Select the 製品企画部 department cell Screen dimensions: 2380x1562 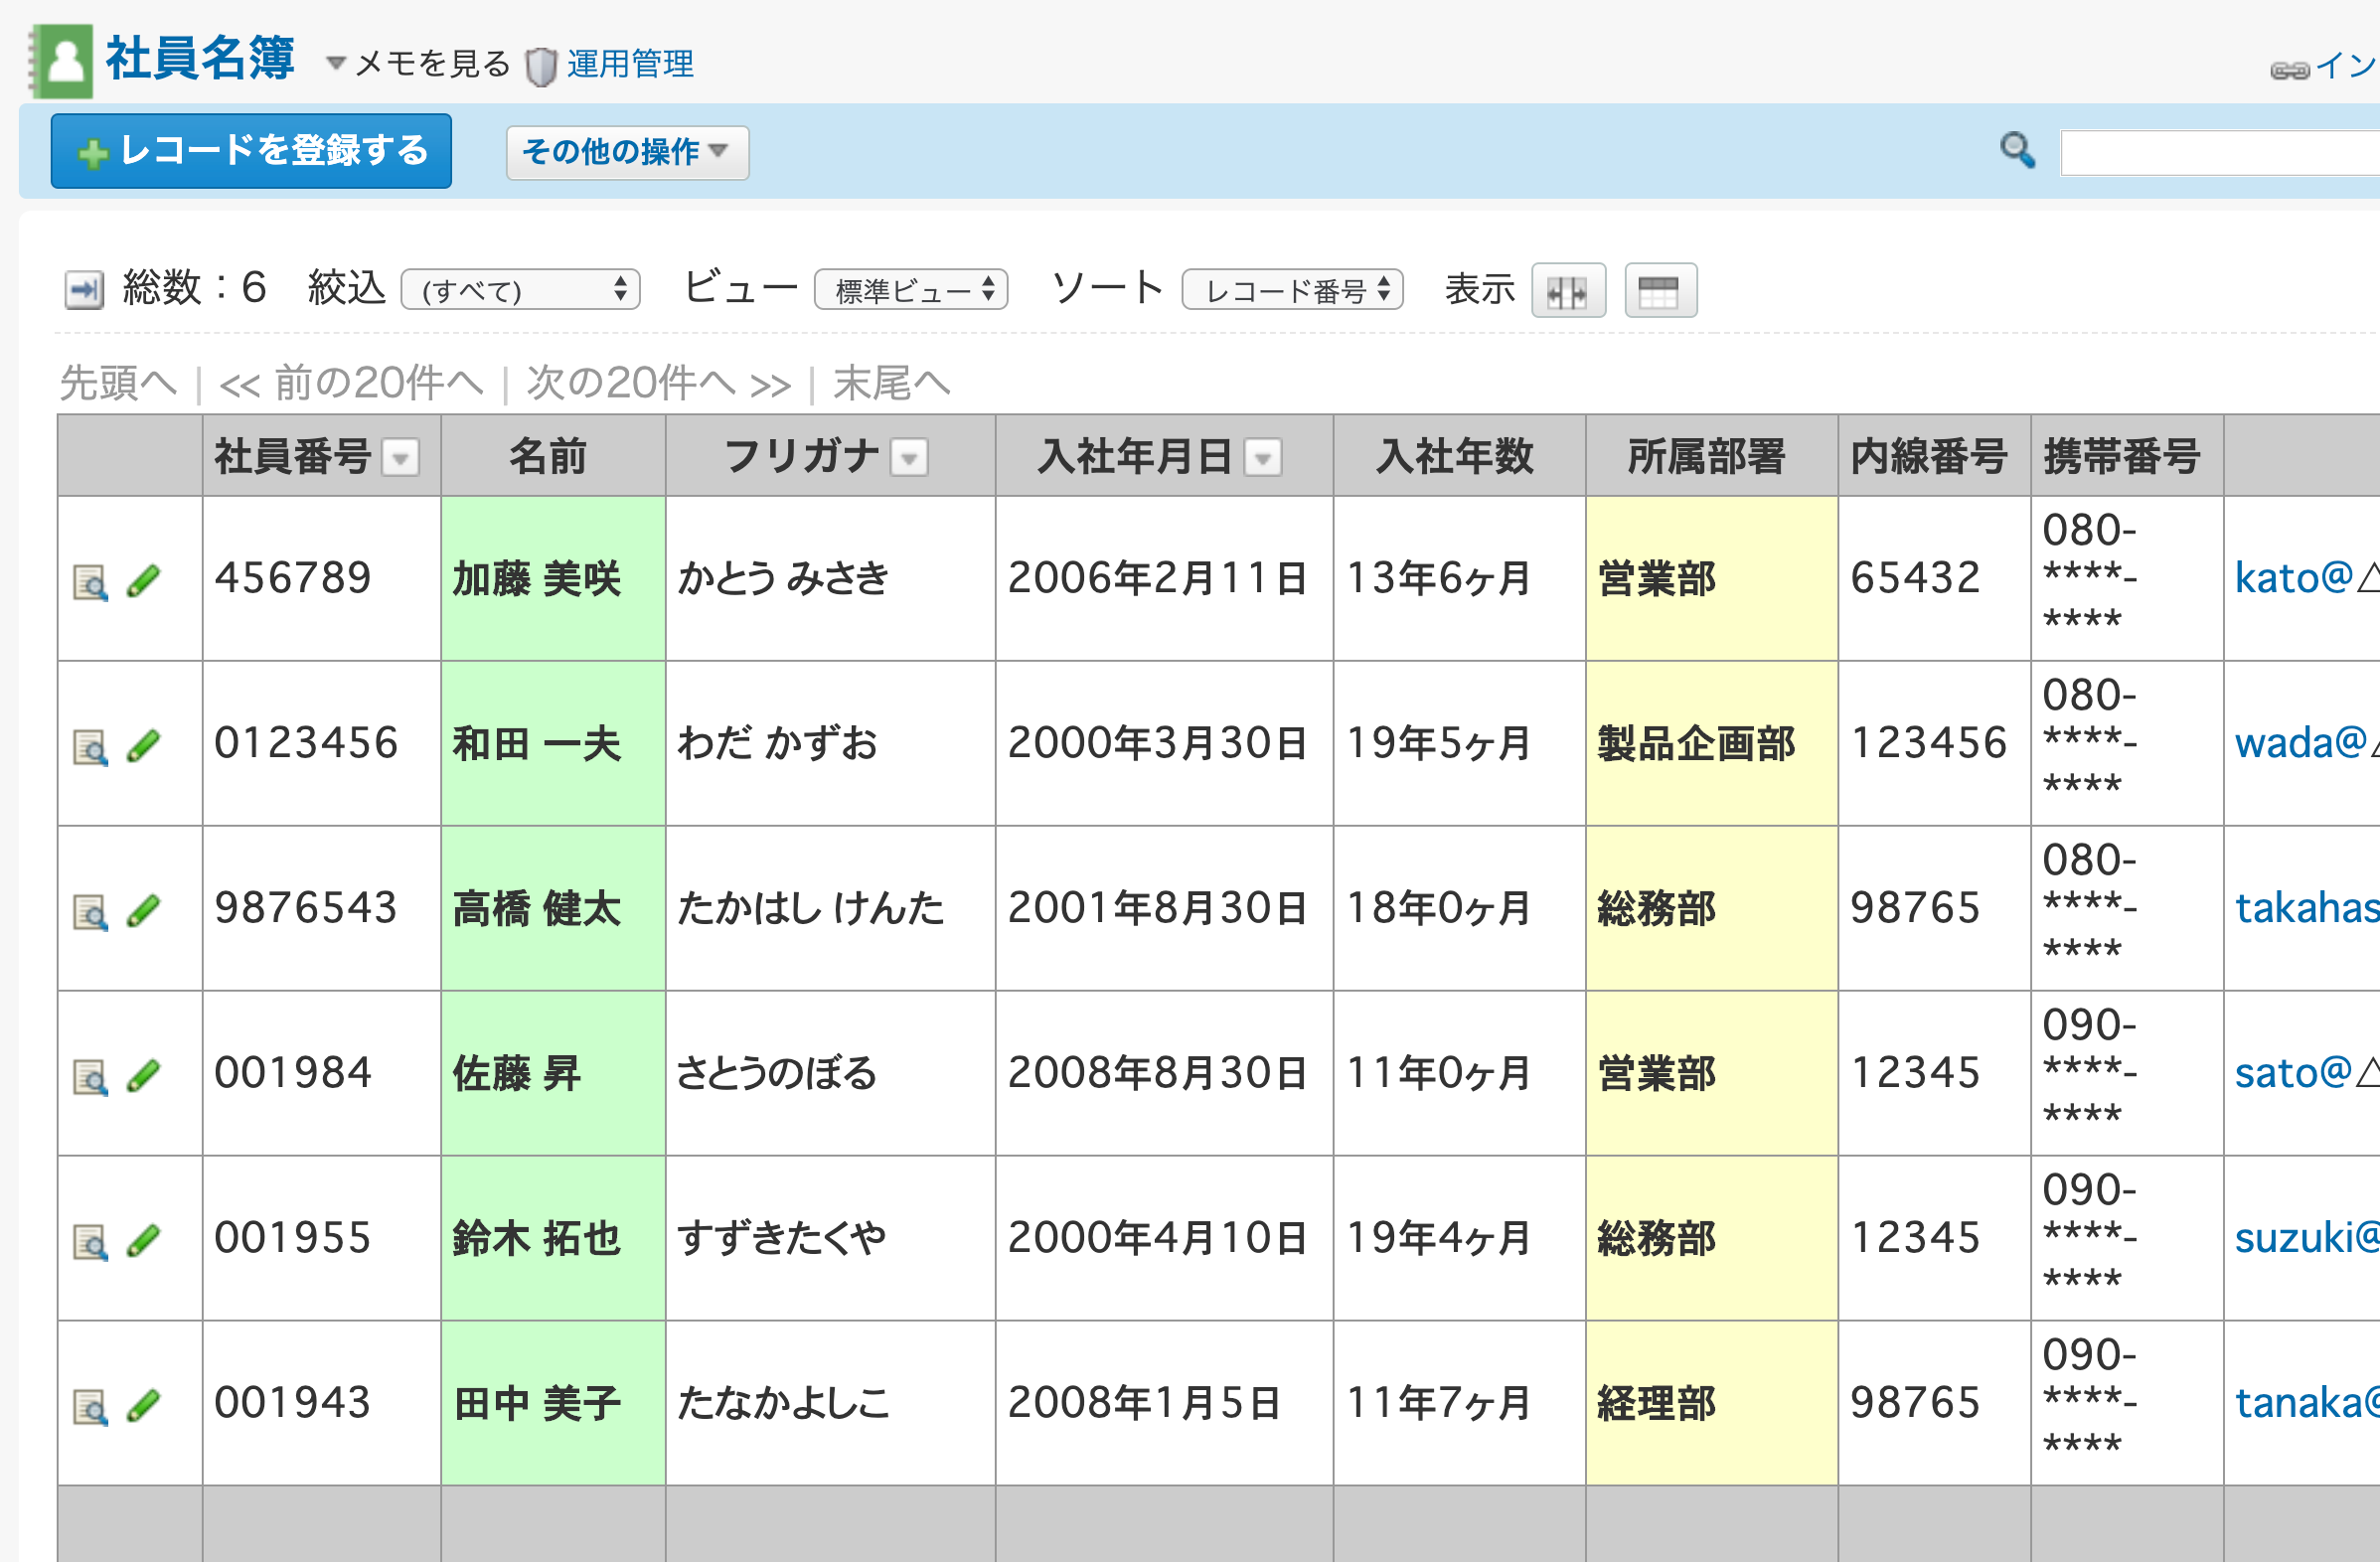[x=1712, y=744]
